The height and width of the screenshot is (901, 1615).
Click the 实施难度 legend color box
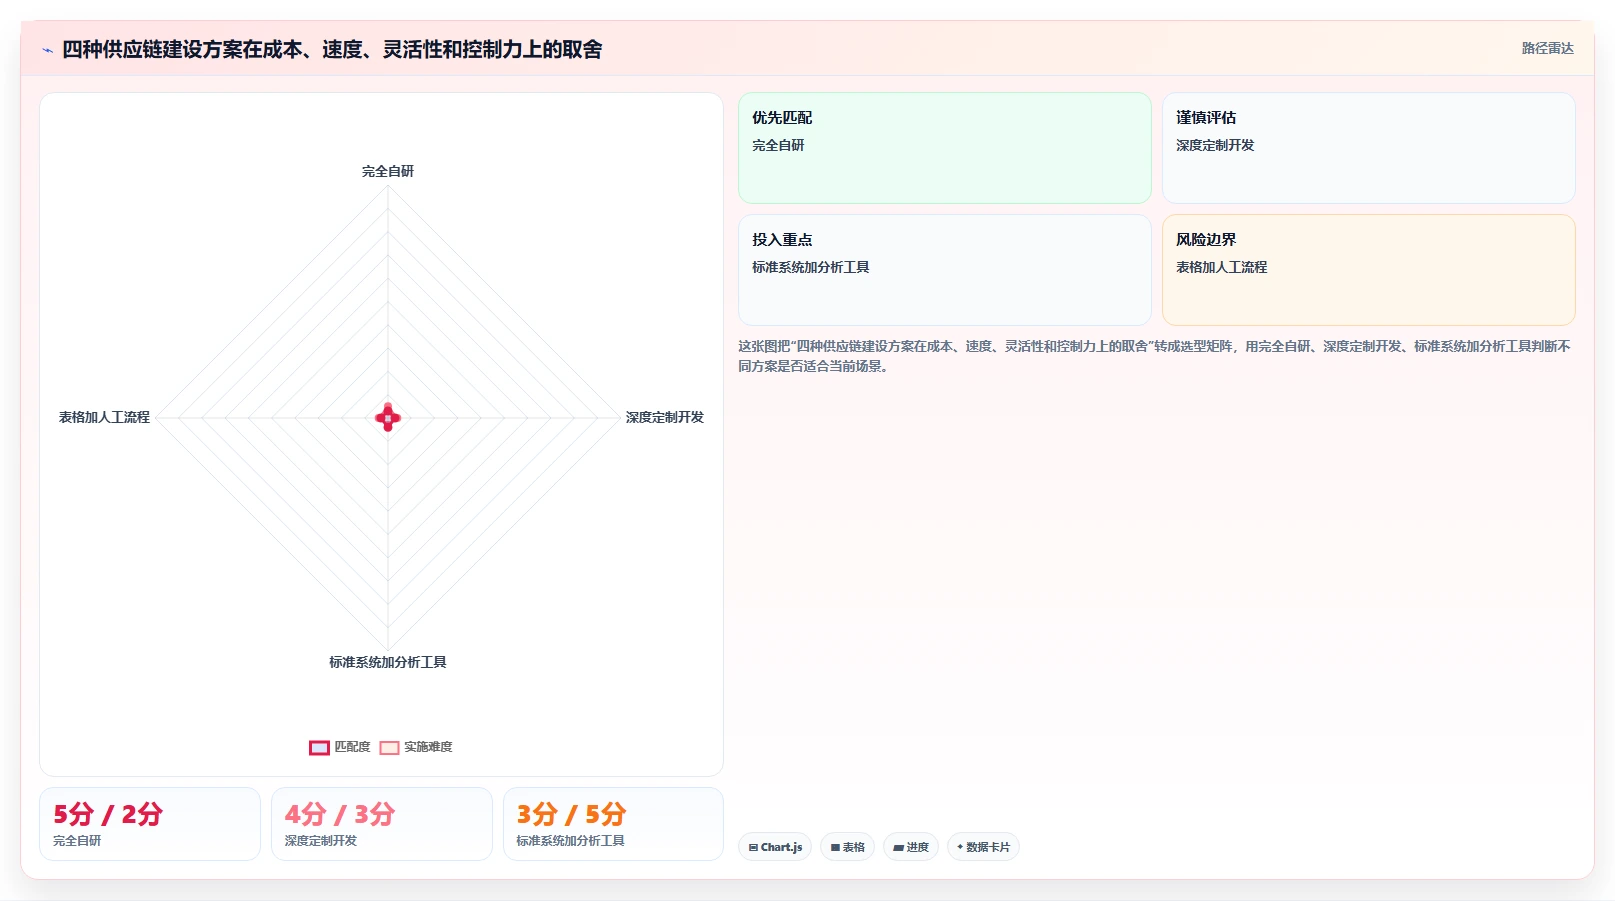click(x=389, y=748)
